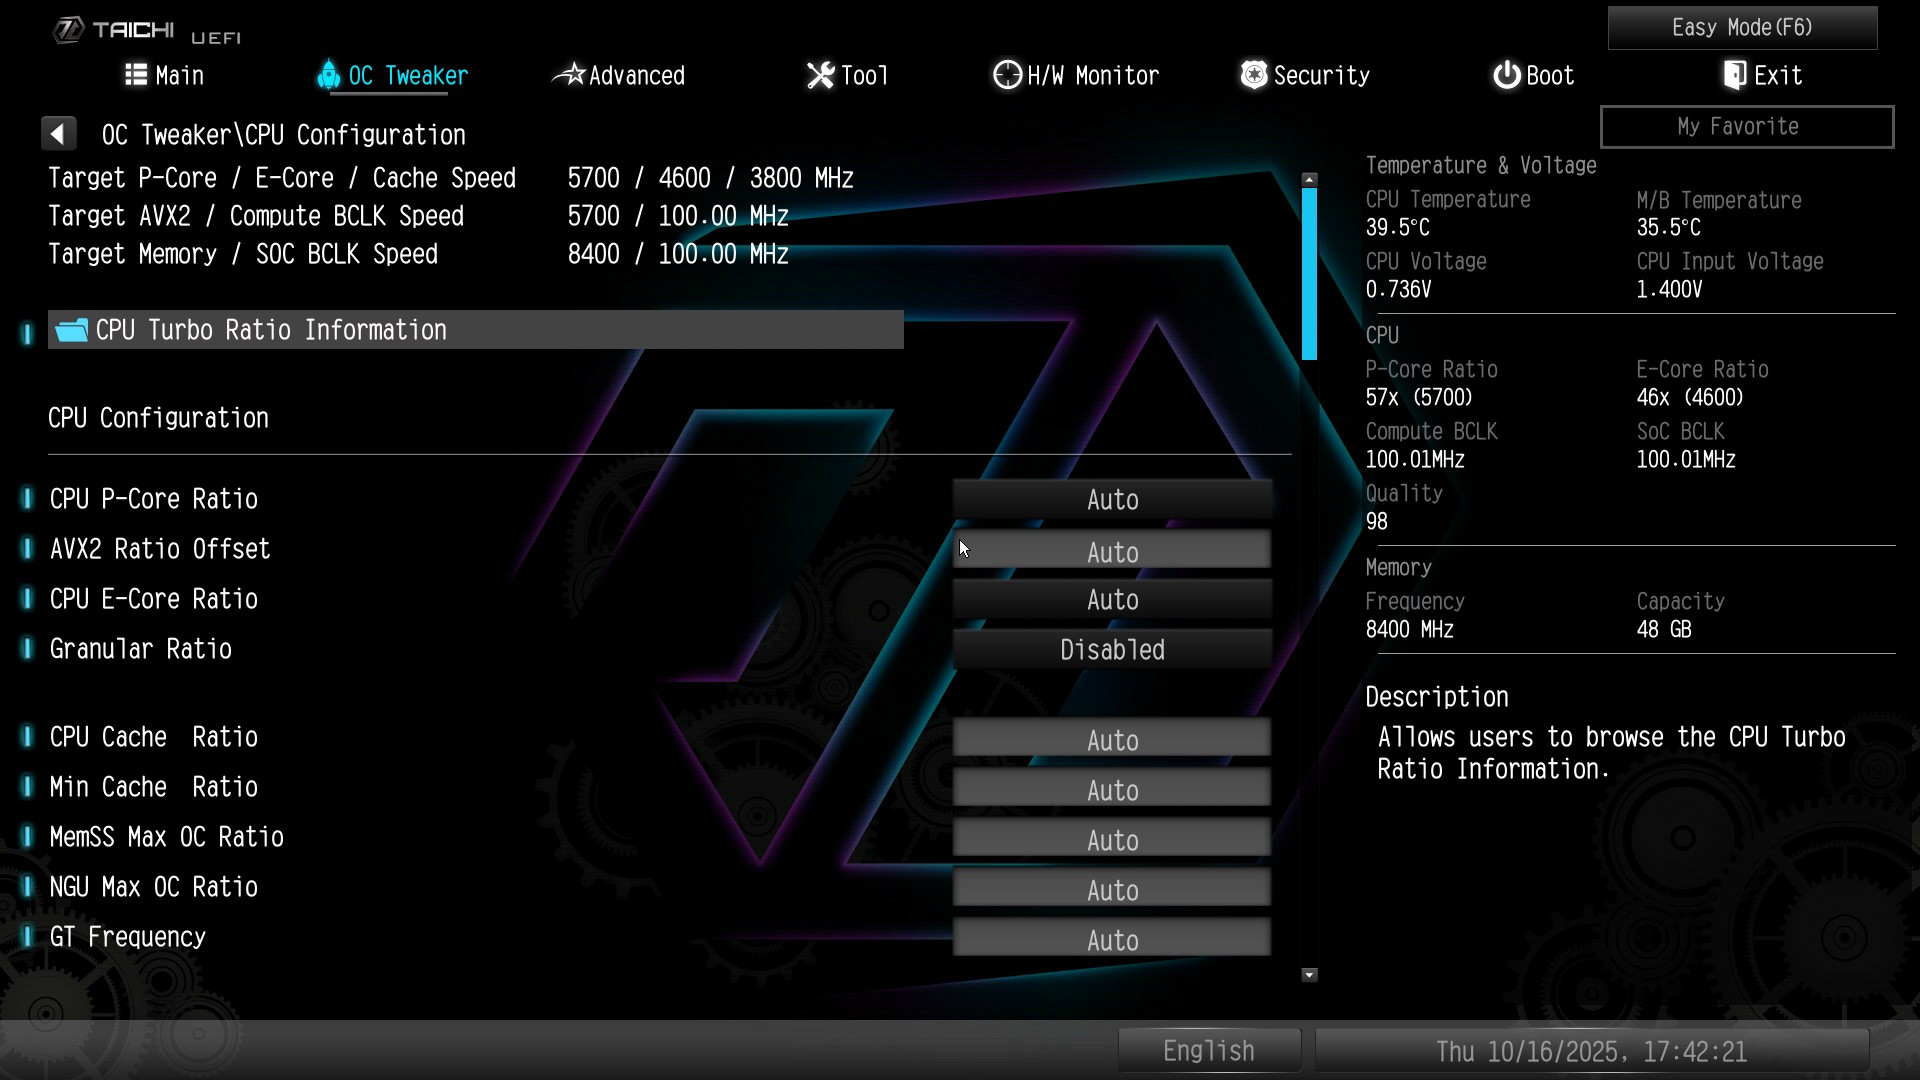The width and height of the screenshot is (1920, 1080).
Task: Click the back arrow icon beside CPU Configuration
Action: click(58, 134)
